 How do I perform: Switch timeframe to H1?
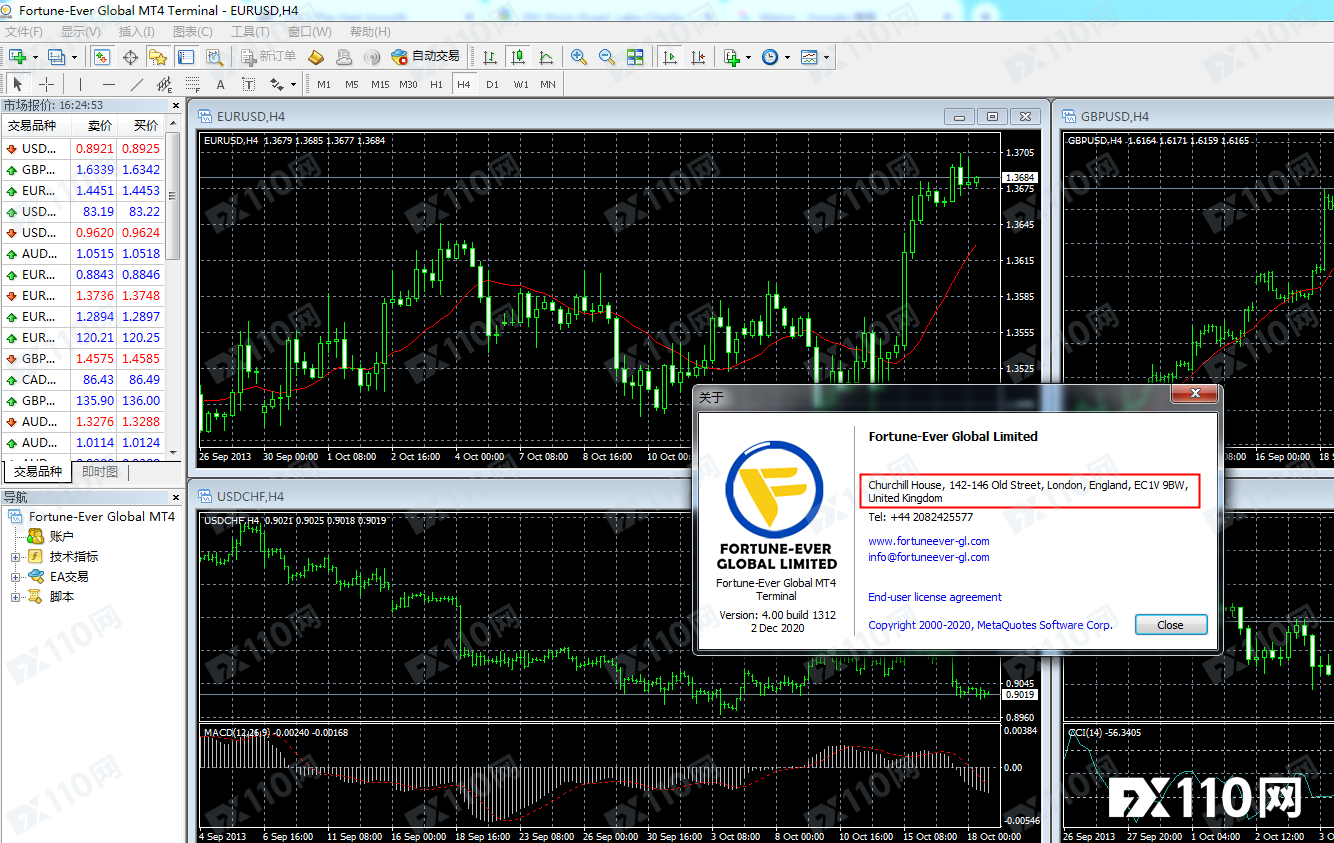[436, 84]
